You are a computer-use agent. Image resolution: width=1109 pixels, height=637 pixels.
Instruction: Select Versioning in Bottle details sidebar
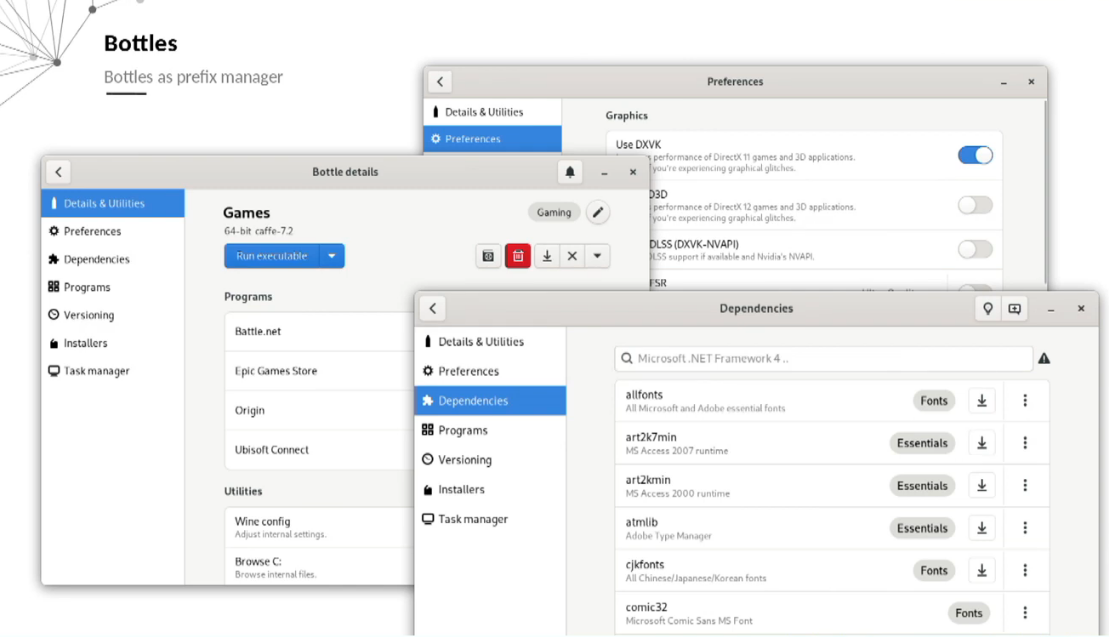pyautogui.click(x=88, y=315)
